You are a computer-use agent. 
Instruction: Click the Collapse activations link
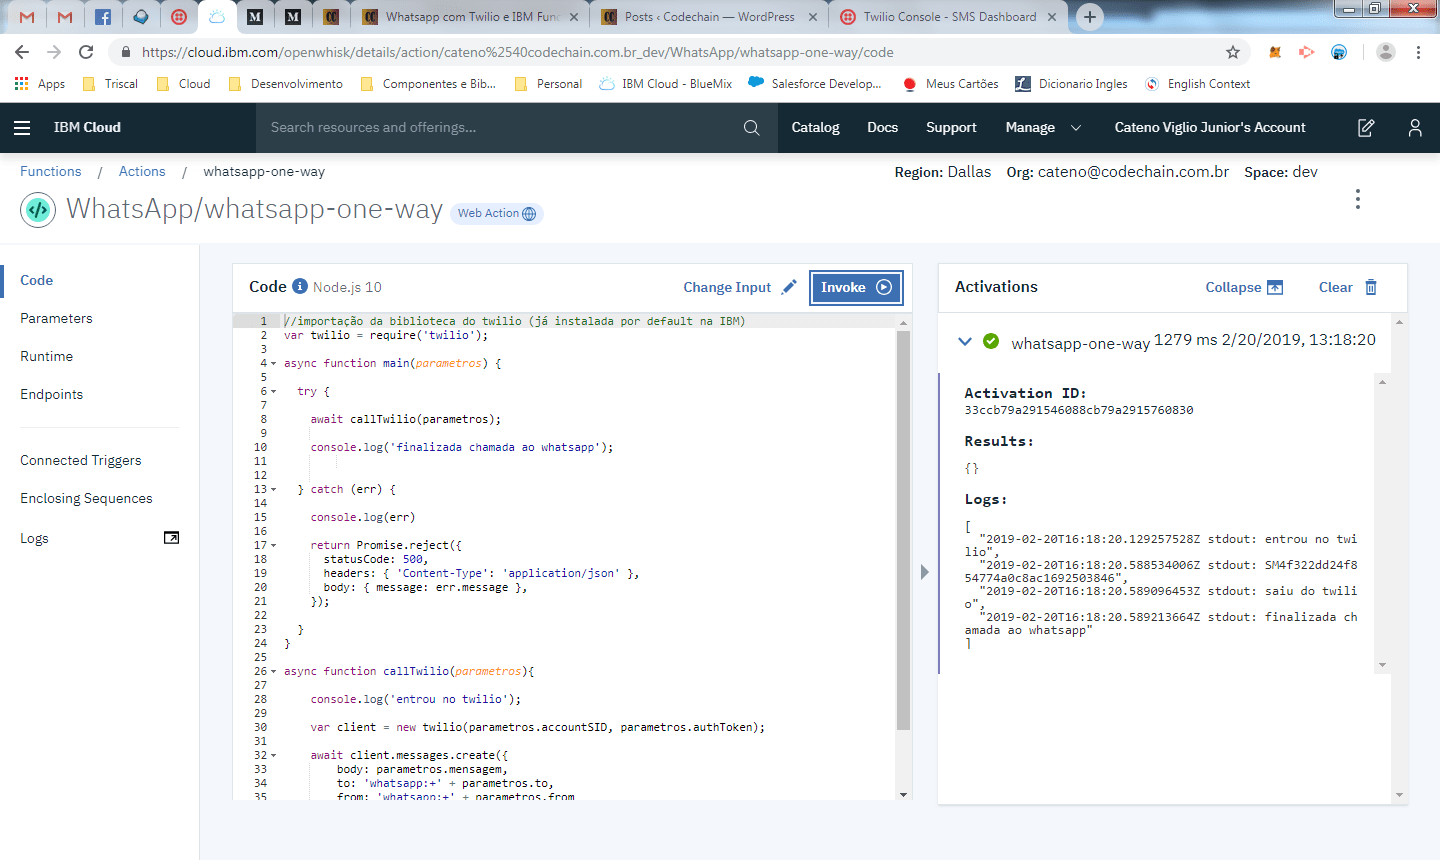pos(1233,287)
